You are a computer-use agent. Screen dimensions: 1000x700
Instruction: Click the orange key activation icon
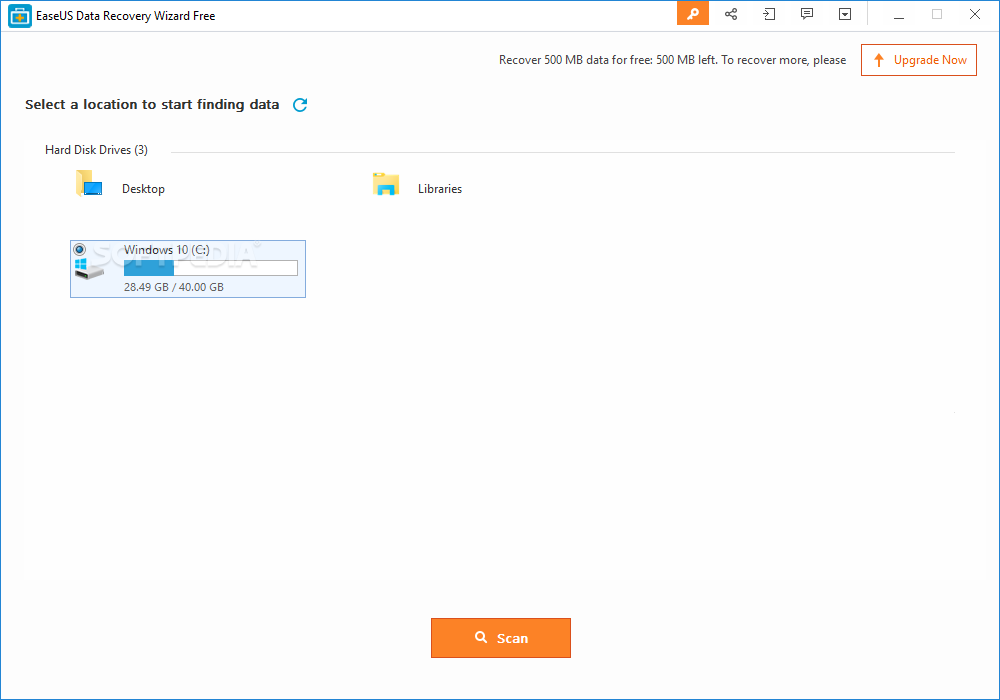point(693,14)
